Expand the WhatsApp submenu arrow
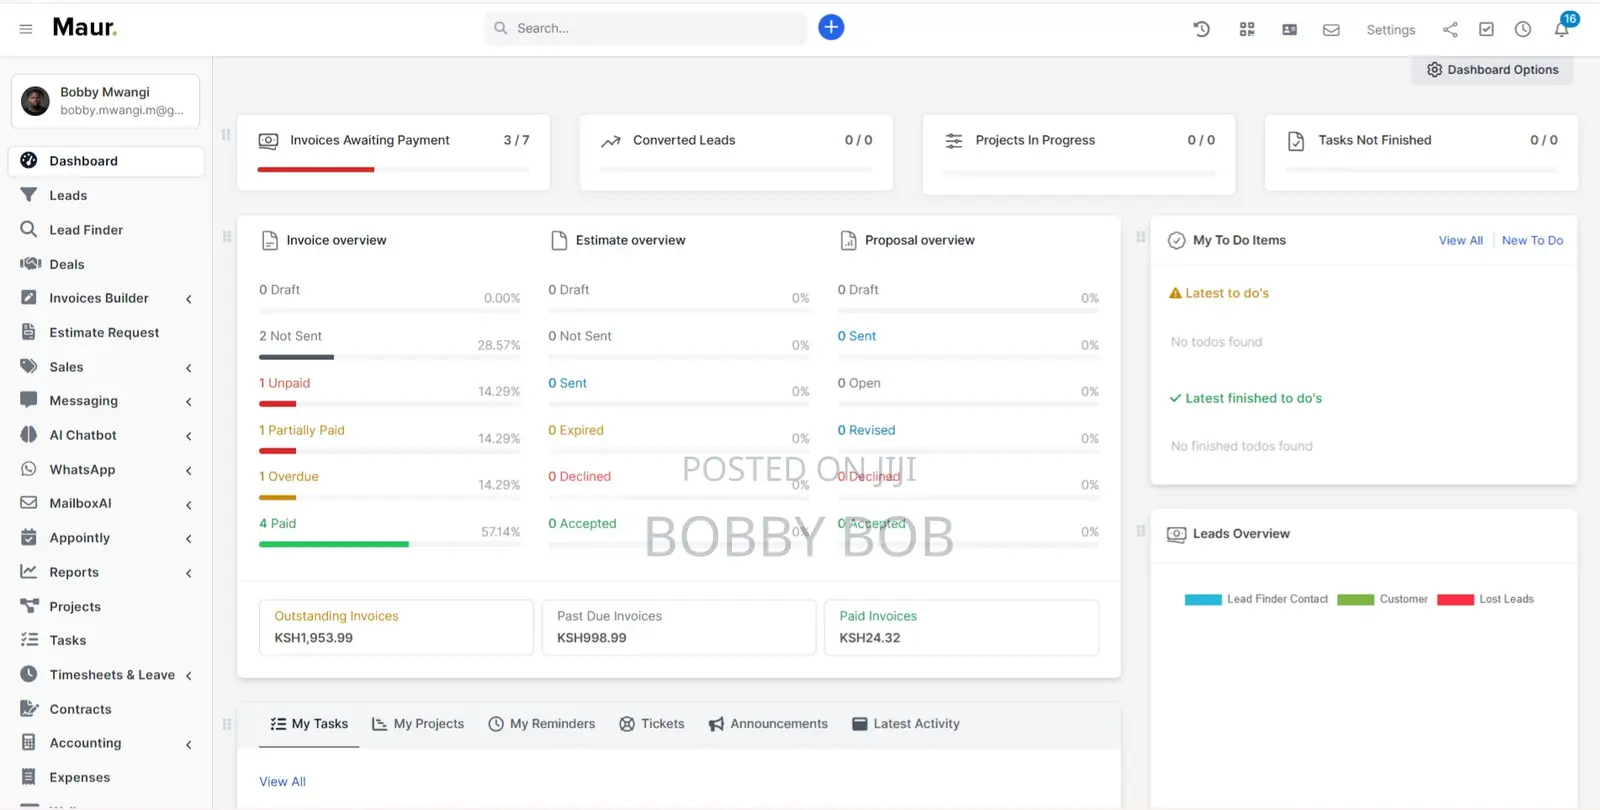The height and width of the screenshot is (810, 1600). tap(188, 470)
